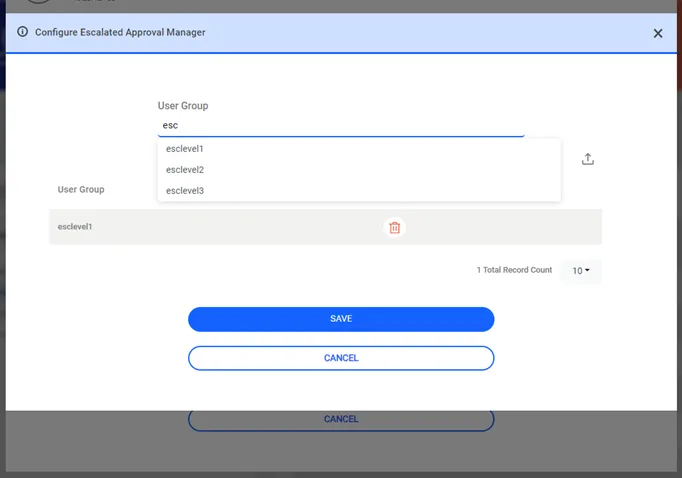Viewport: 682px width, 478px height.
Task: Click the upload icon beside the list
Action: click(588, 159)
